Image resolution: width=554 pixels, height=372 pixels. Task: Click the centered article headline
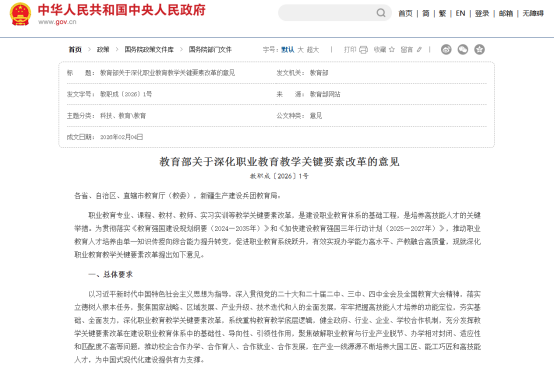click(x=279, y=162)
